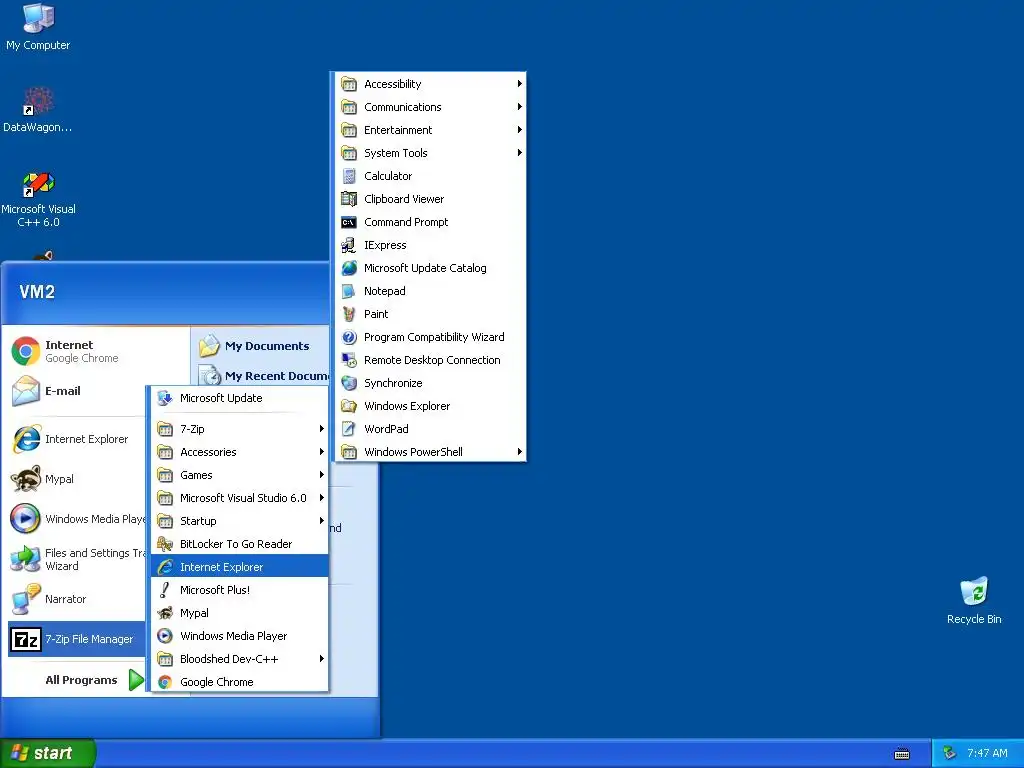Choose Google Chrome in All Programs list
Image resolution: width=1024 pixels, height=768 pixels.
click(x=240, y=682)
